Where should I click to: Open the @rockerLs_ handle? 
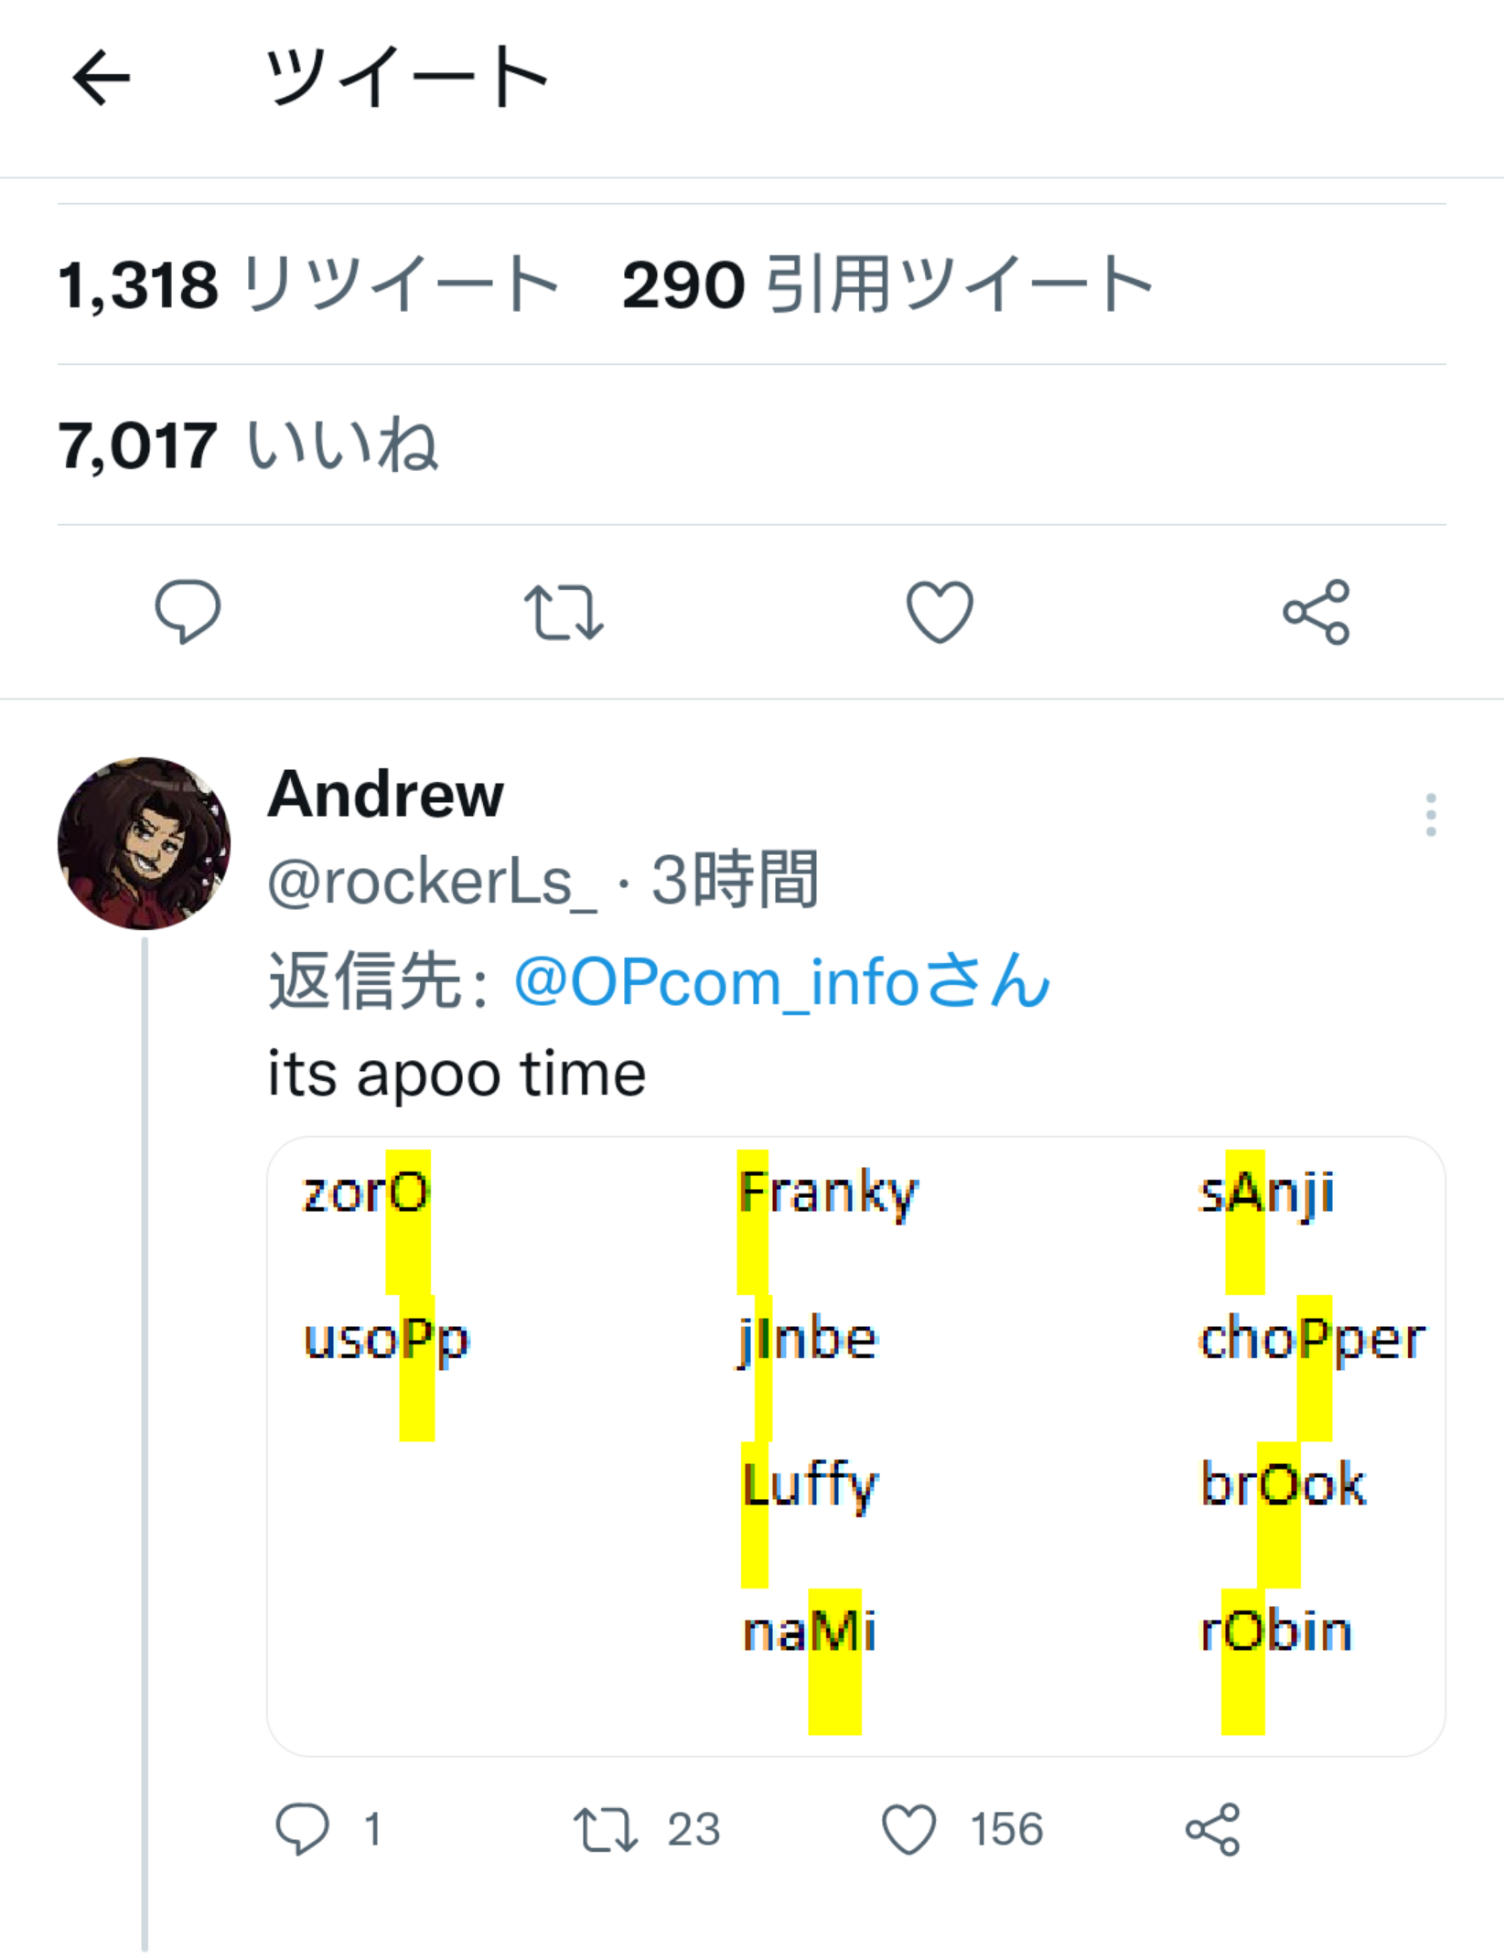(431, 882)
